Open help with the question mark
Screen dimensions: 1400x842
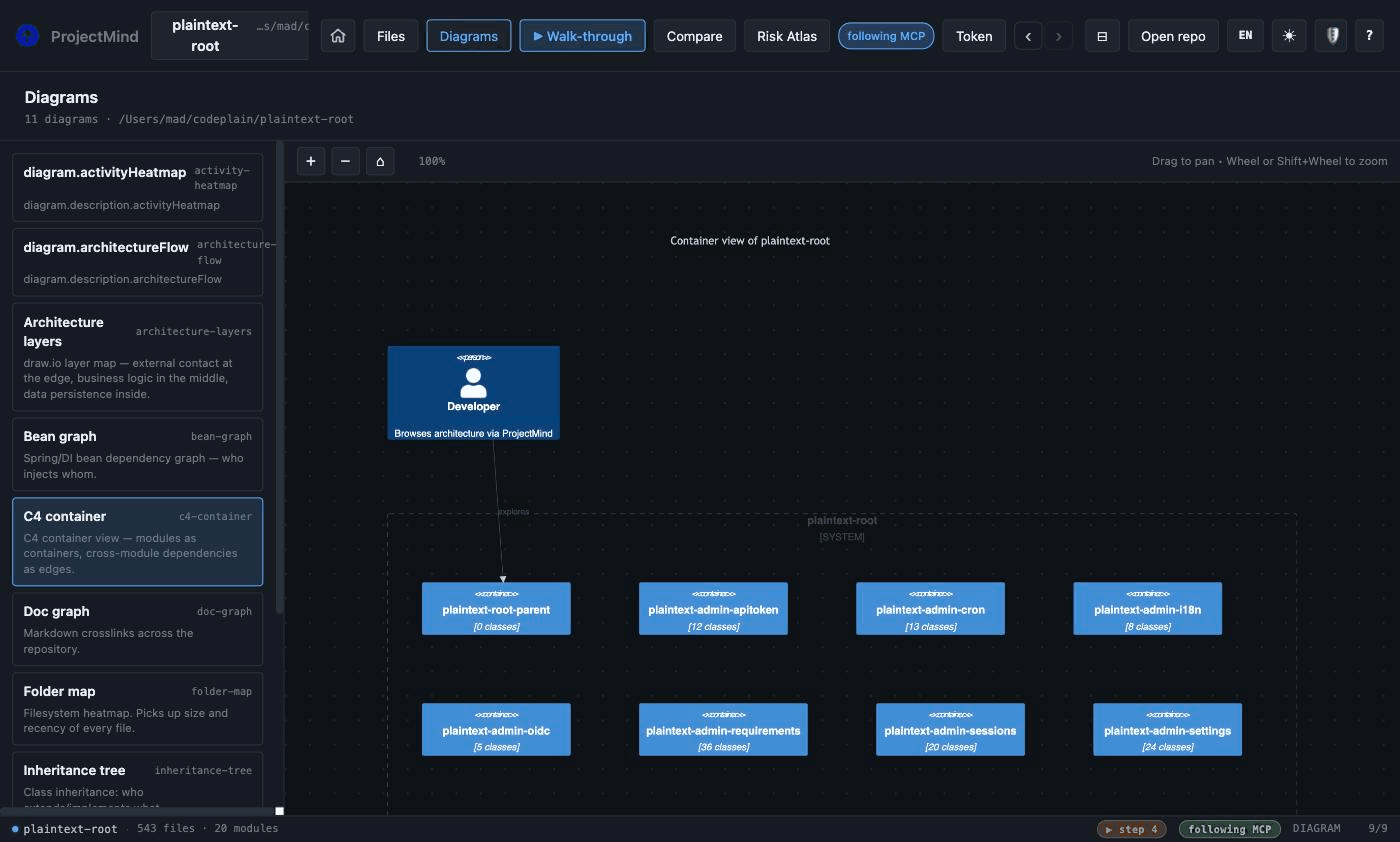point(1369,36)
